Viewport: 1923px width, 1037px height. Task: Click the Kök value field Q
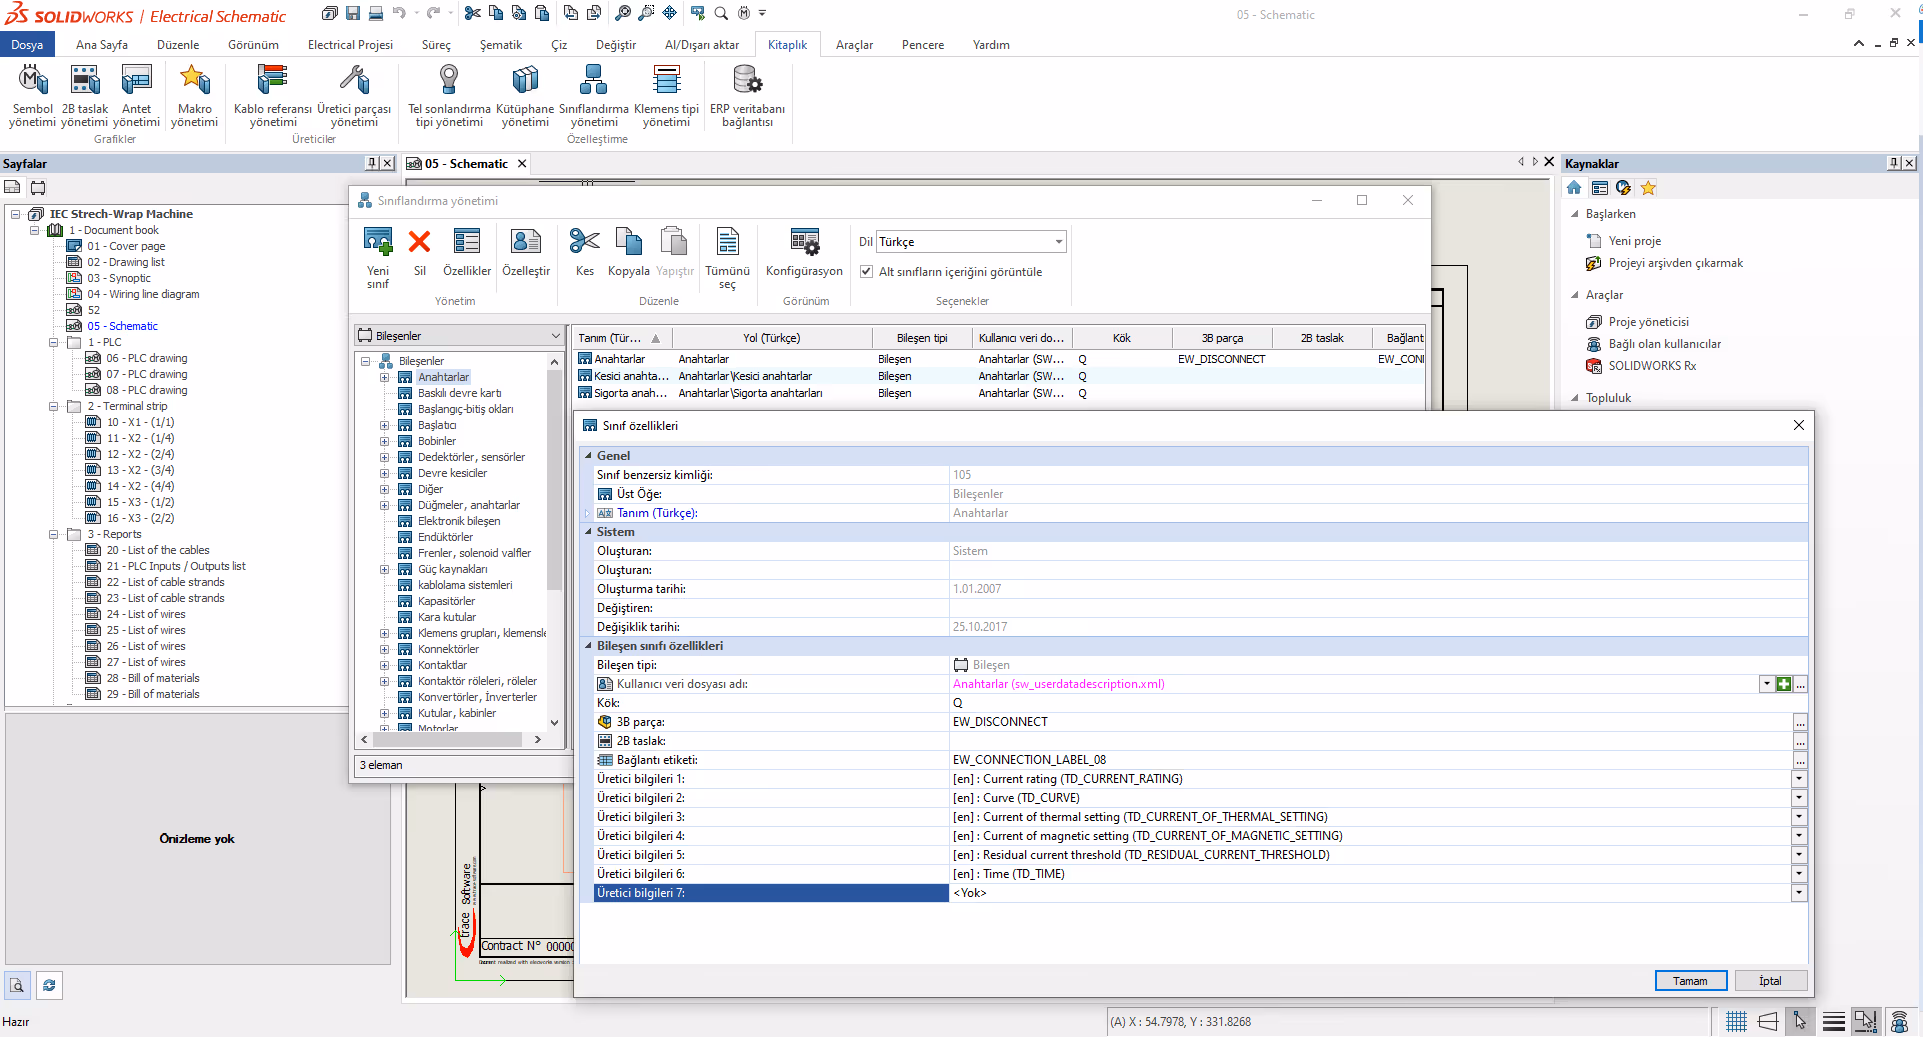1370,703
